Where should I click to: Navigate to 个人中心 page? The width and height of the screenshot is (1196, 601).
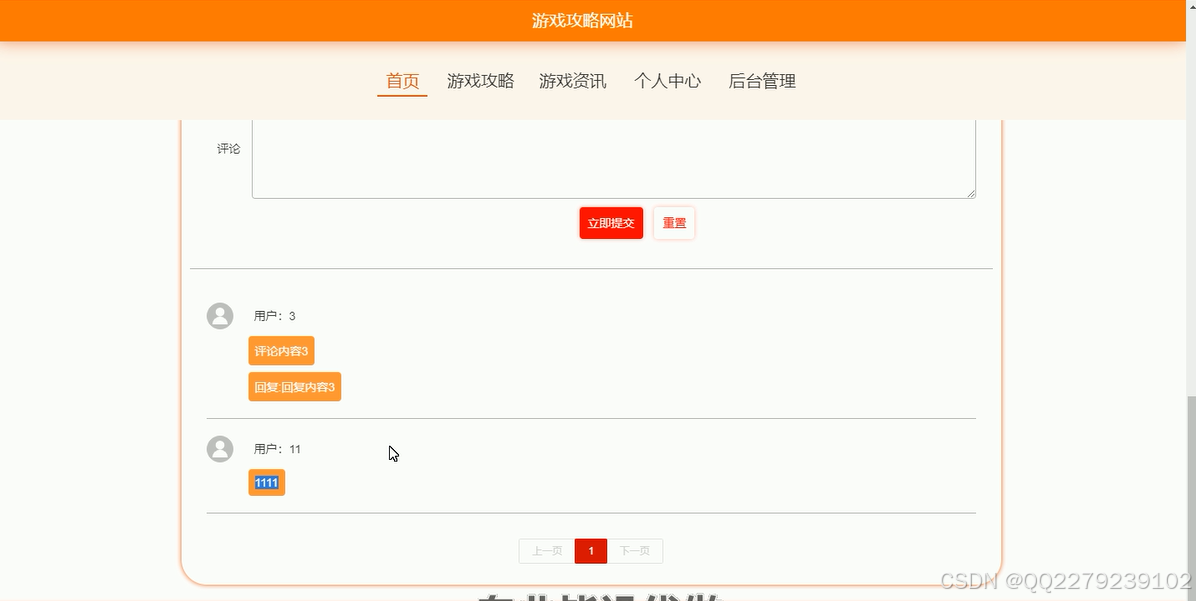(667, 81)
